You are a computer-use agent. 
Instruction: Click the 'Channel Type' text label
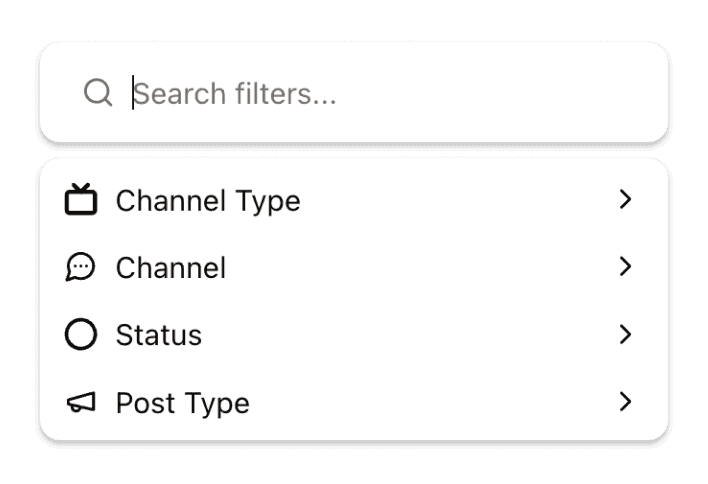click(208, 201)
